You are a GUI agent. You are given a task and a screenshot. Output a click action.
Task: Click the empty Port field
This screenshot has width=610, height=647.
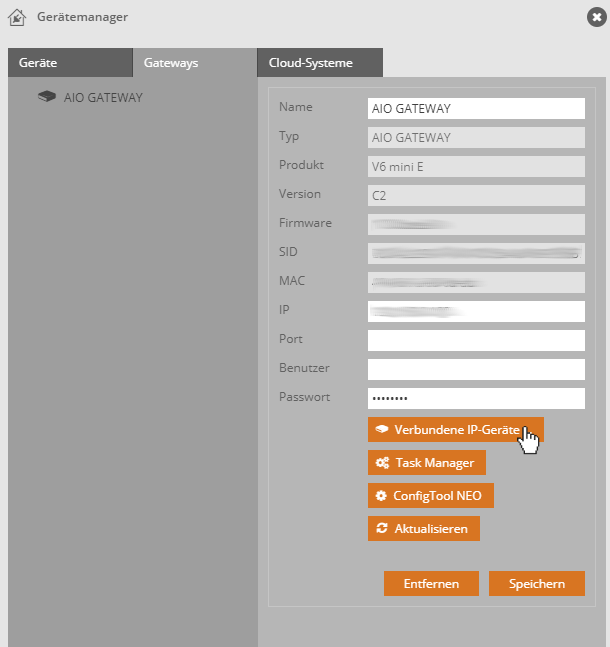476,341
